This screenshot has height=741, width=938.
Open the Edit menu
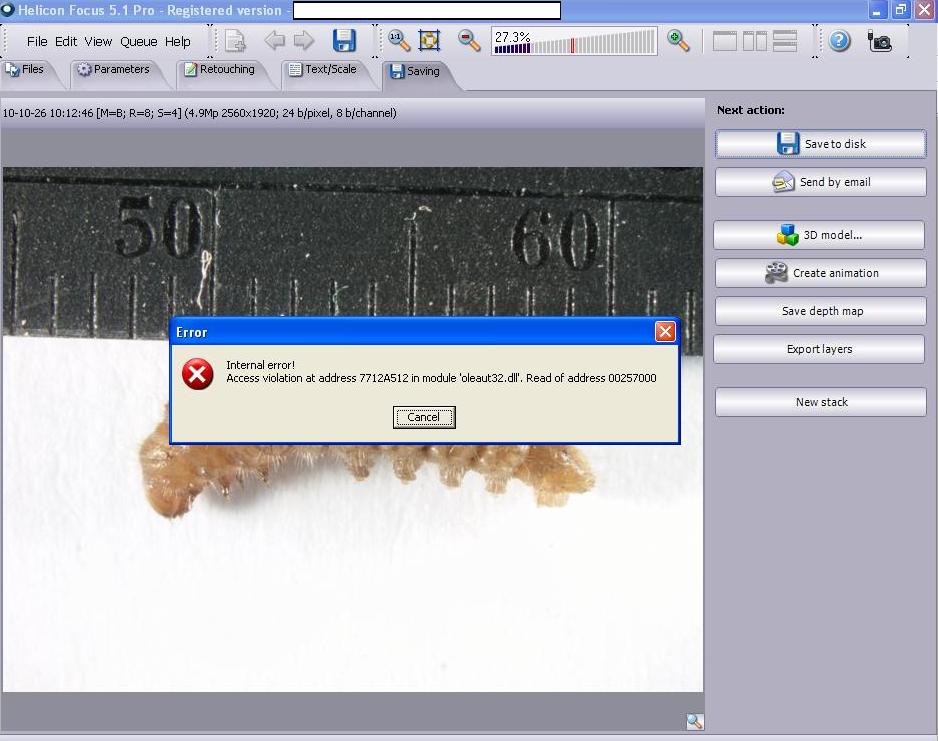coord(66,41)
